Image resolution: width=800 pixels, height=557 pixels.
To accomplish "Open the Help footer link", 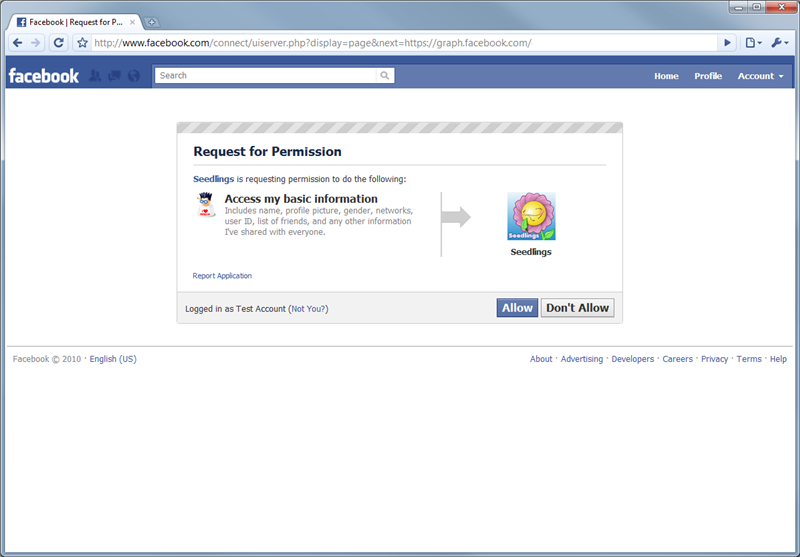I will click(x=778, y=359).
